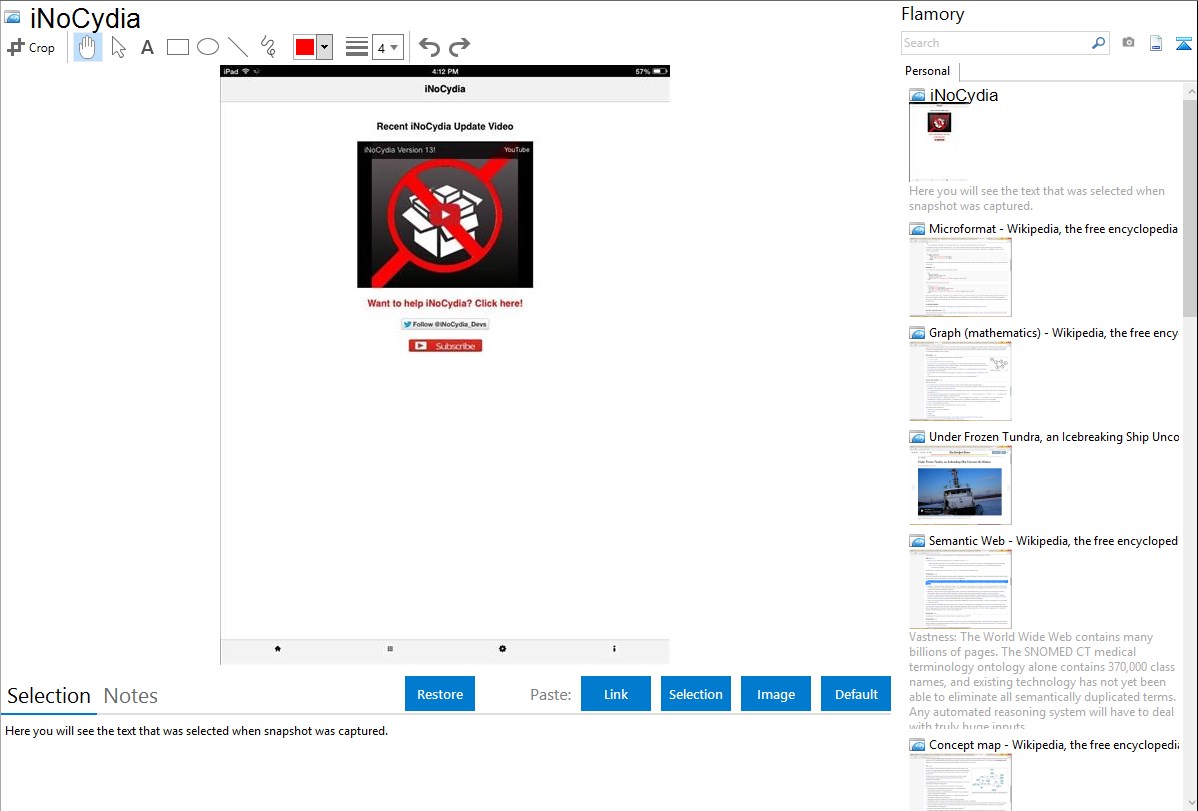Pick the rectangle drawing tool
The width and height of the screenshot is (1198, 811).
click(177, 47)
